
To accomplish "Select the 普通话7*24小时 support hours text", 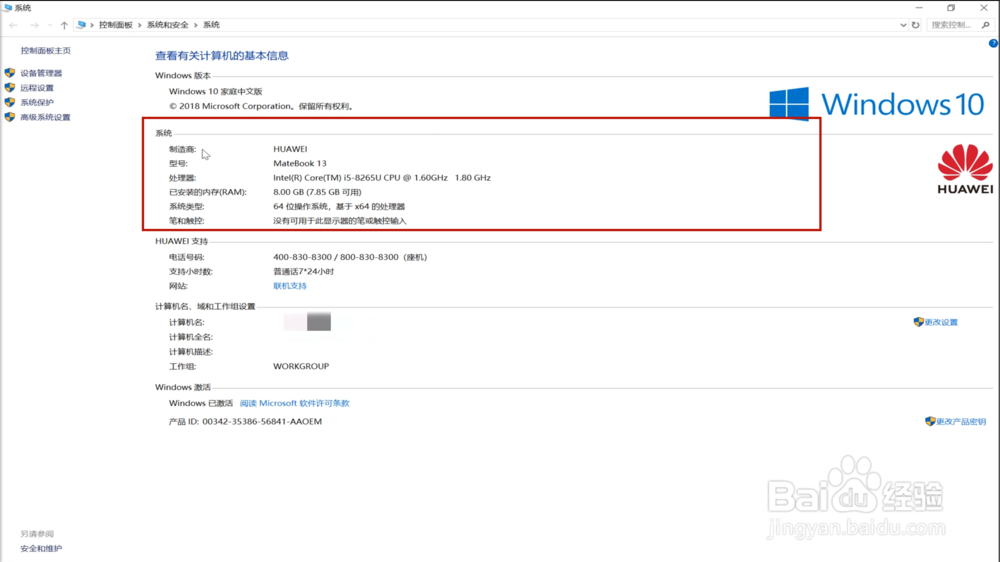I will [x=304, y=272].
